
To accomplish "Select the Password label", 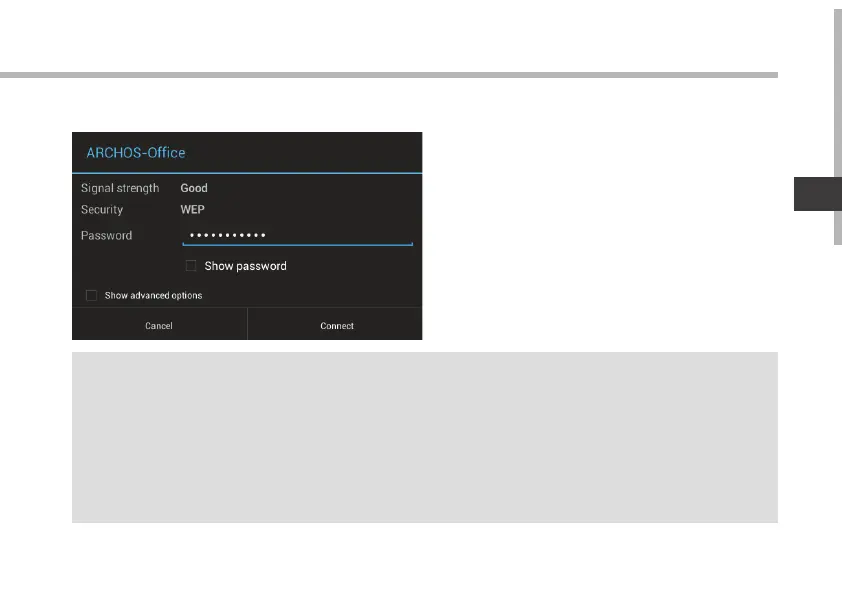I will (x=106, y=235).
